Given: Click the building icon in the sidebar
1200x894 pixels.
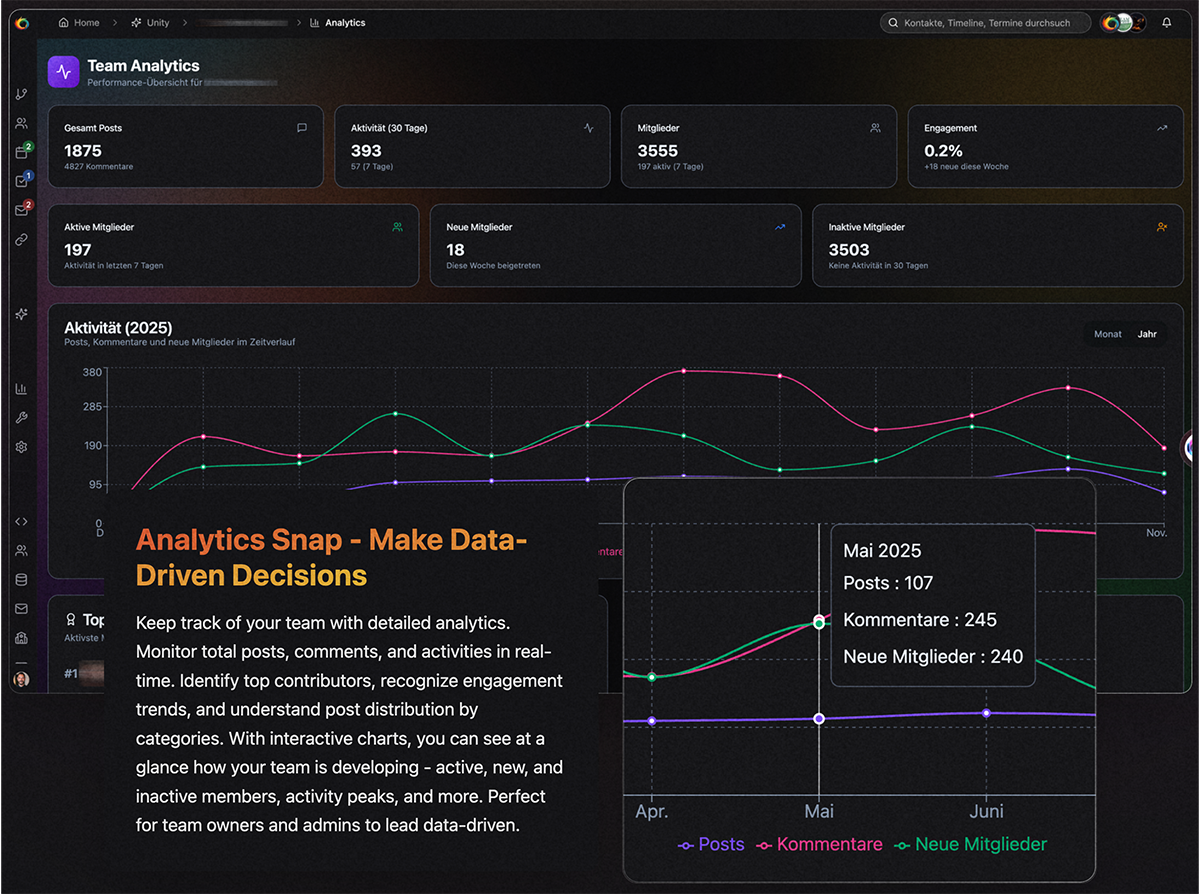Looking at the screenshot, I should click(x=21, y=638).
